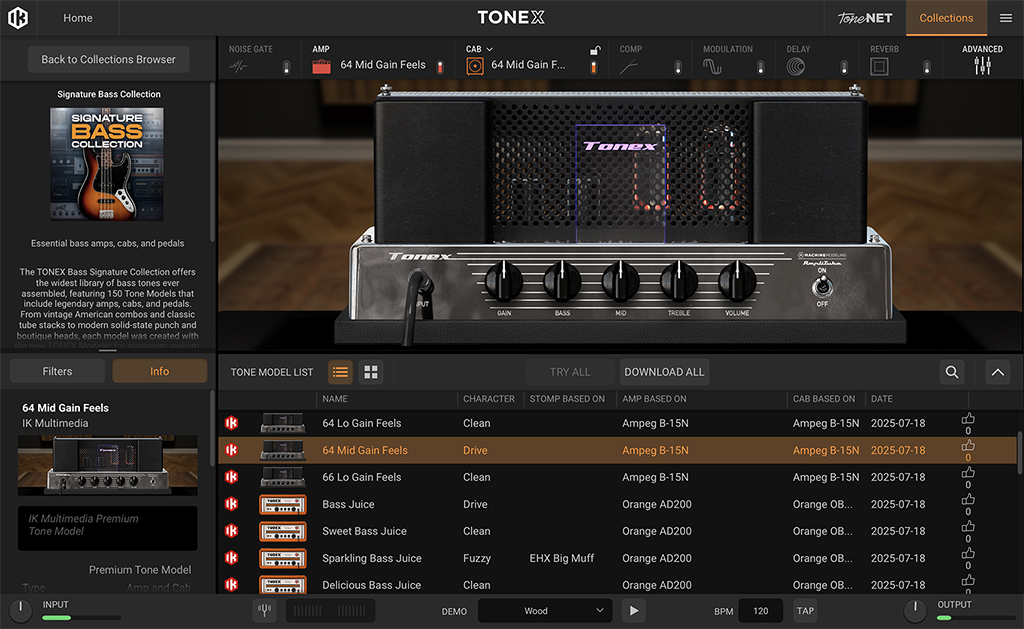Open the Filters tab
The image size is (1024, 629).
57,371
